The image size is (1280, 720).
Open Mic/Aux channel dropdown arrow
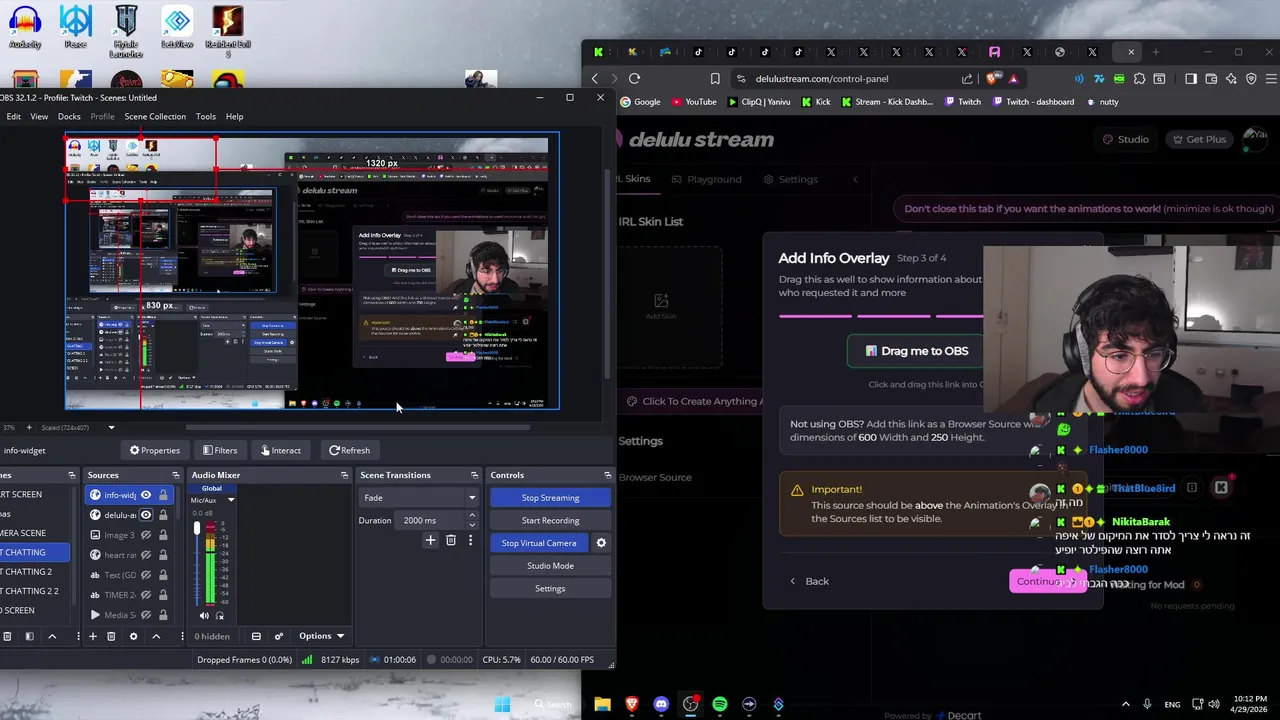231,500
